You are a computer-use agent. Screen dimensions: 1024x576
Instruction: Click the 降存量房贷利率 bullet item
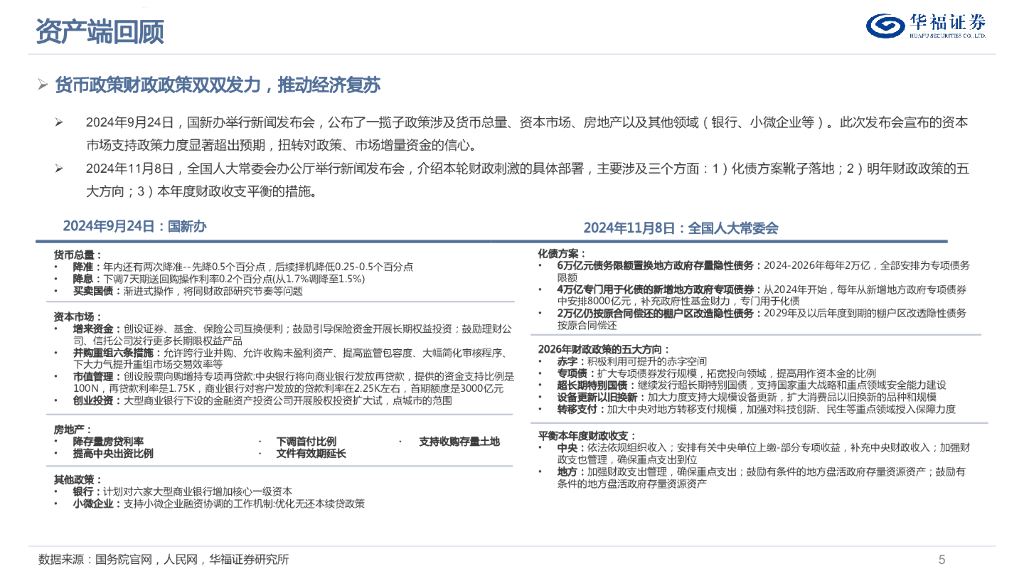(107, 441)
